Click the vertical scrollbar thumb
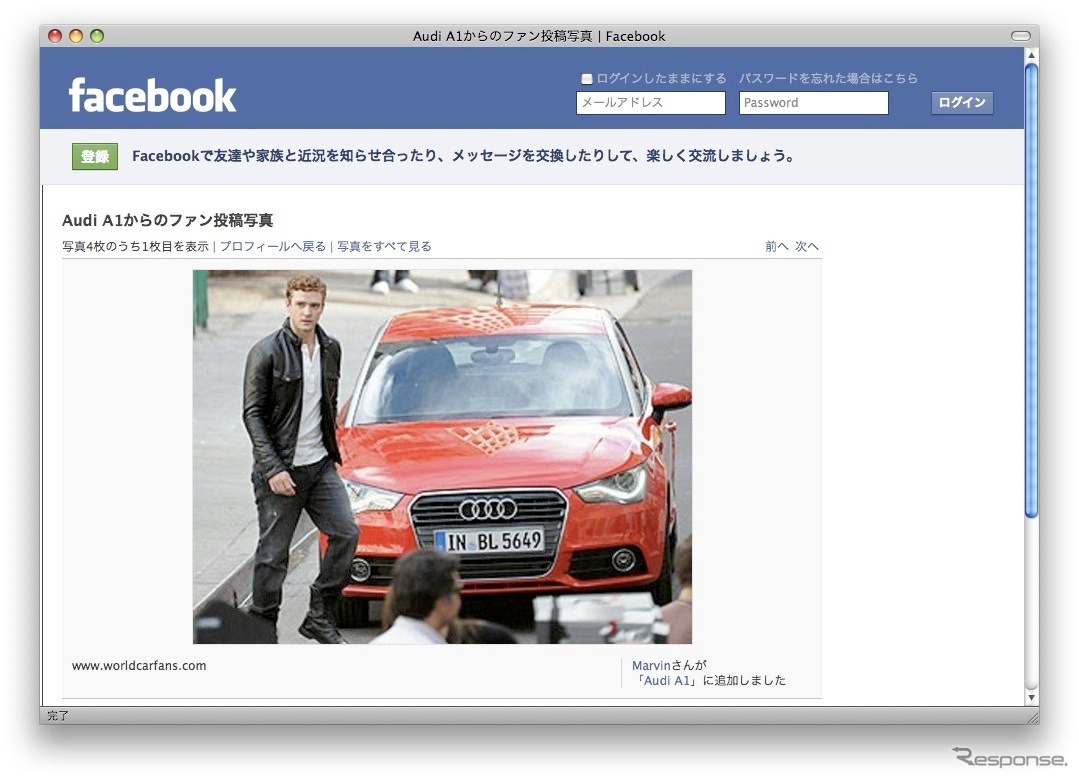 tap(1031, 289)
